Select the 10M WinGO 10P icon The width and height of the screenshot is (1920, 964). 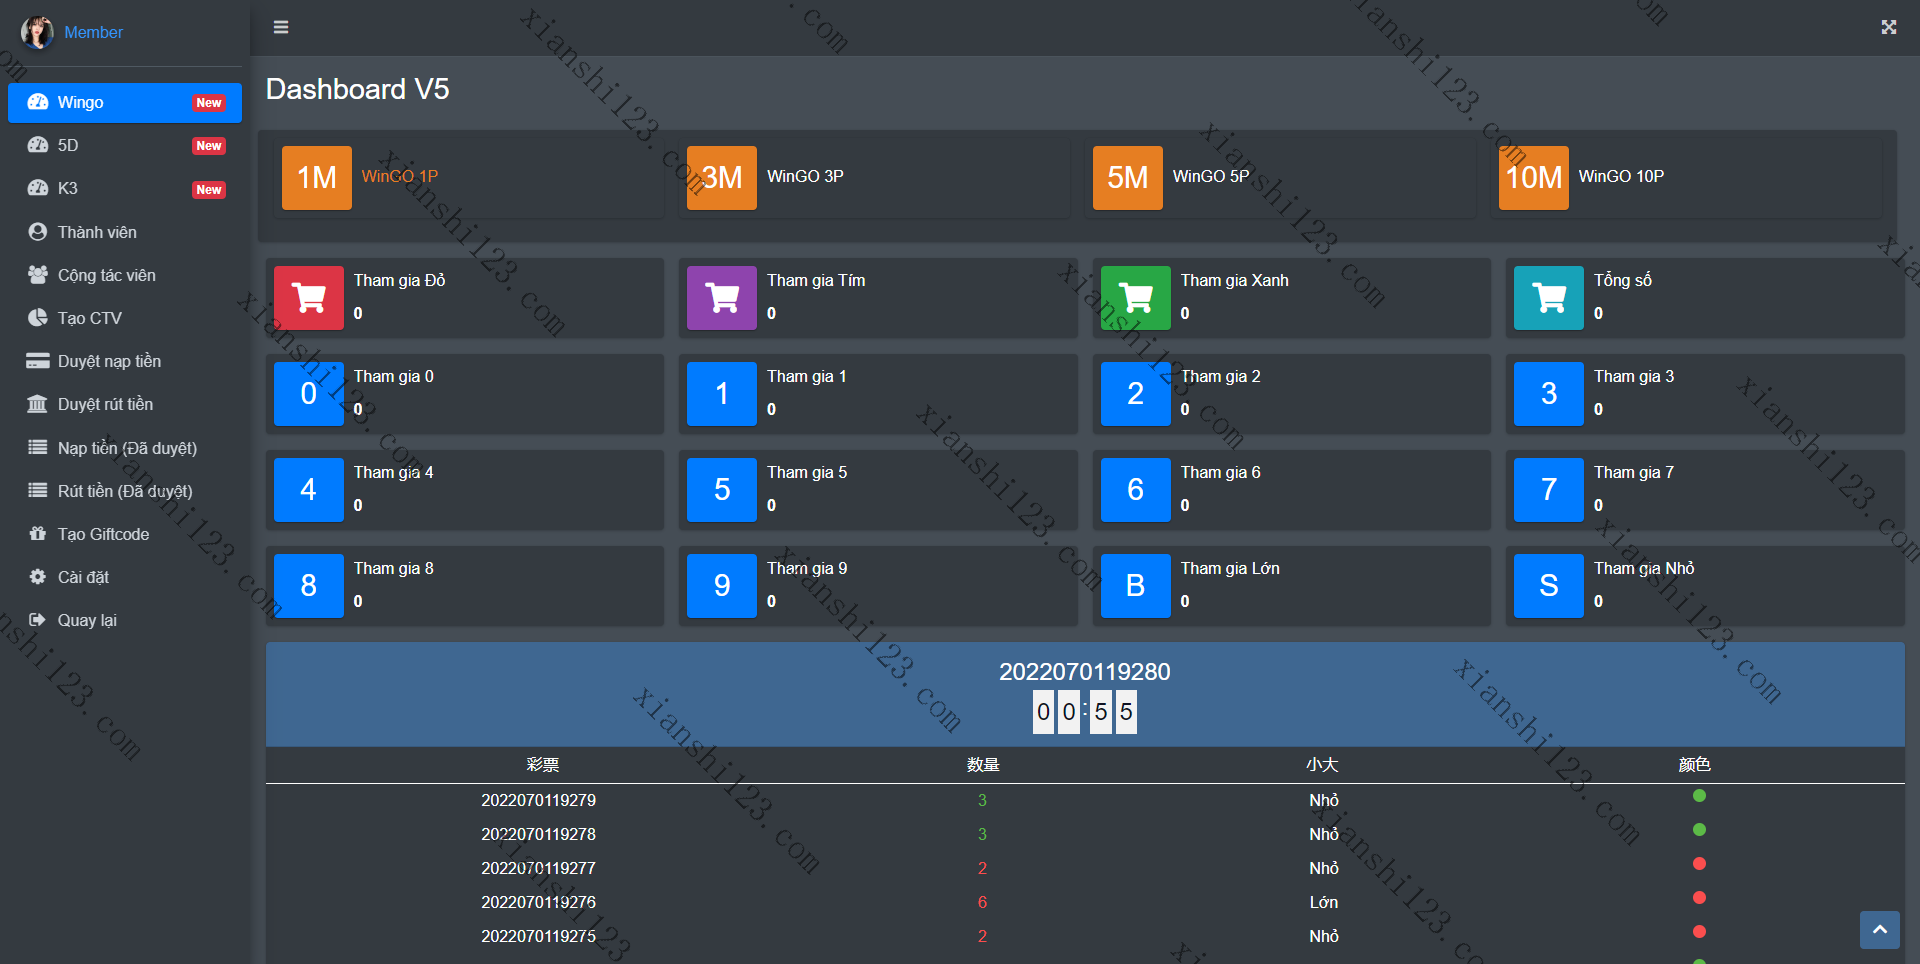point(1534,178)
